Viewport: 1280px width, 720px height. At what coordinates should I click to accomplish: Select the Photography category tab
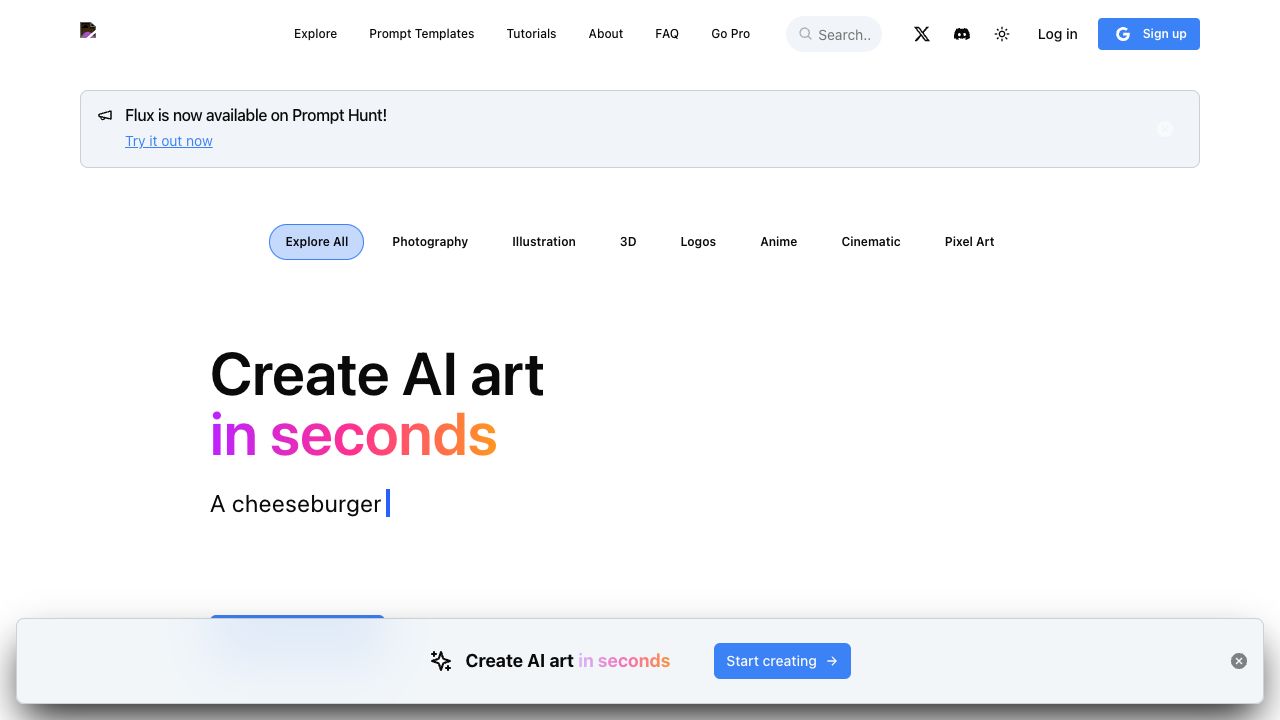tap(430, 242)
